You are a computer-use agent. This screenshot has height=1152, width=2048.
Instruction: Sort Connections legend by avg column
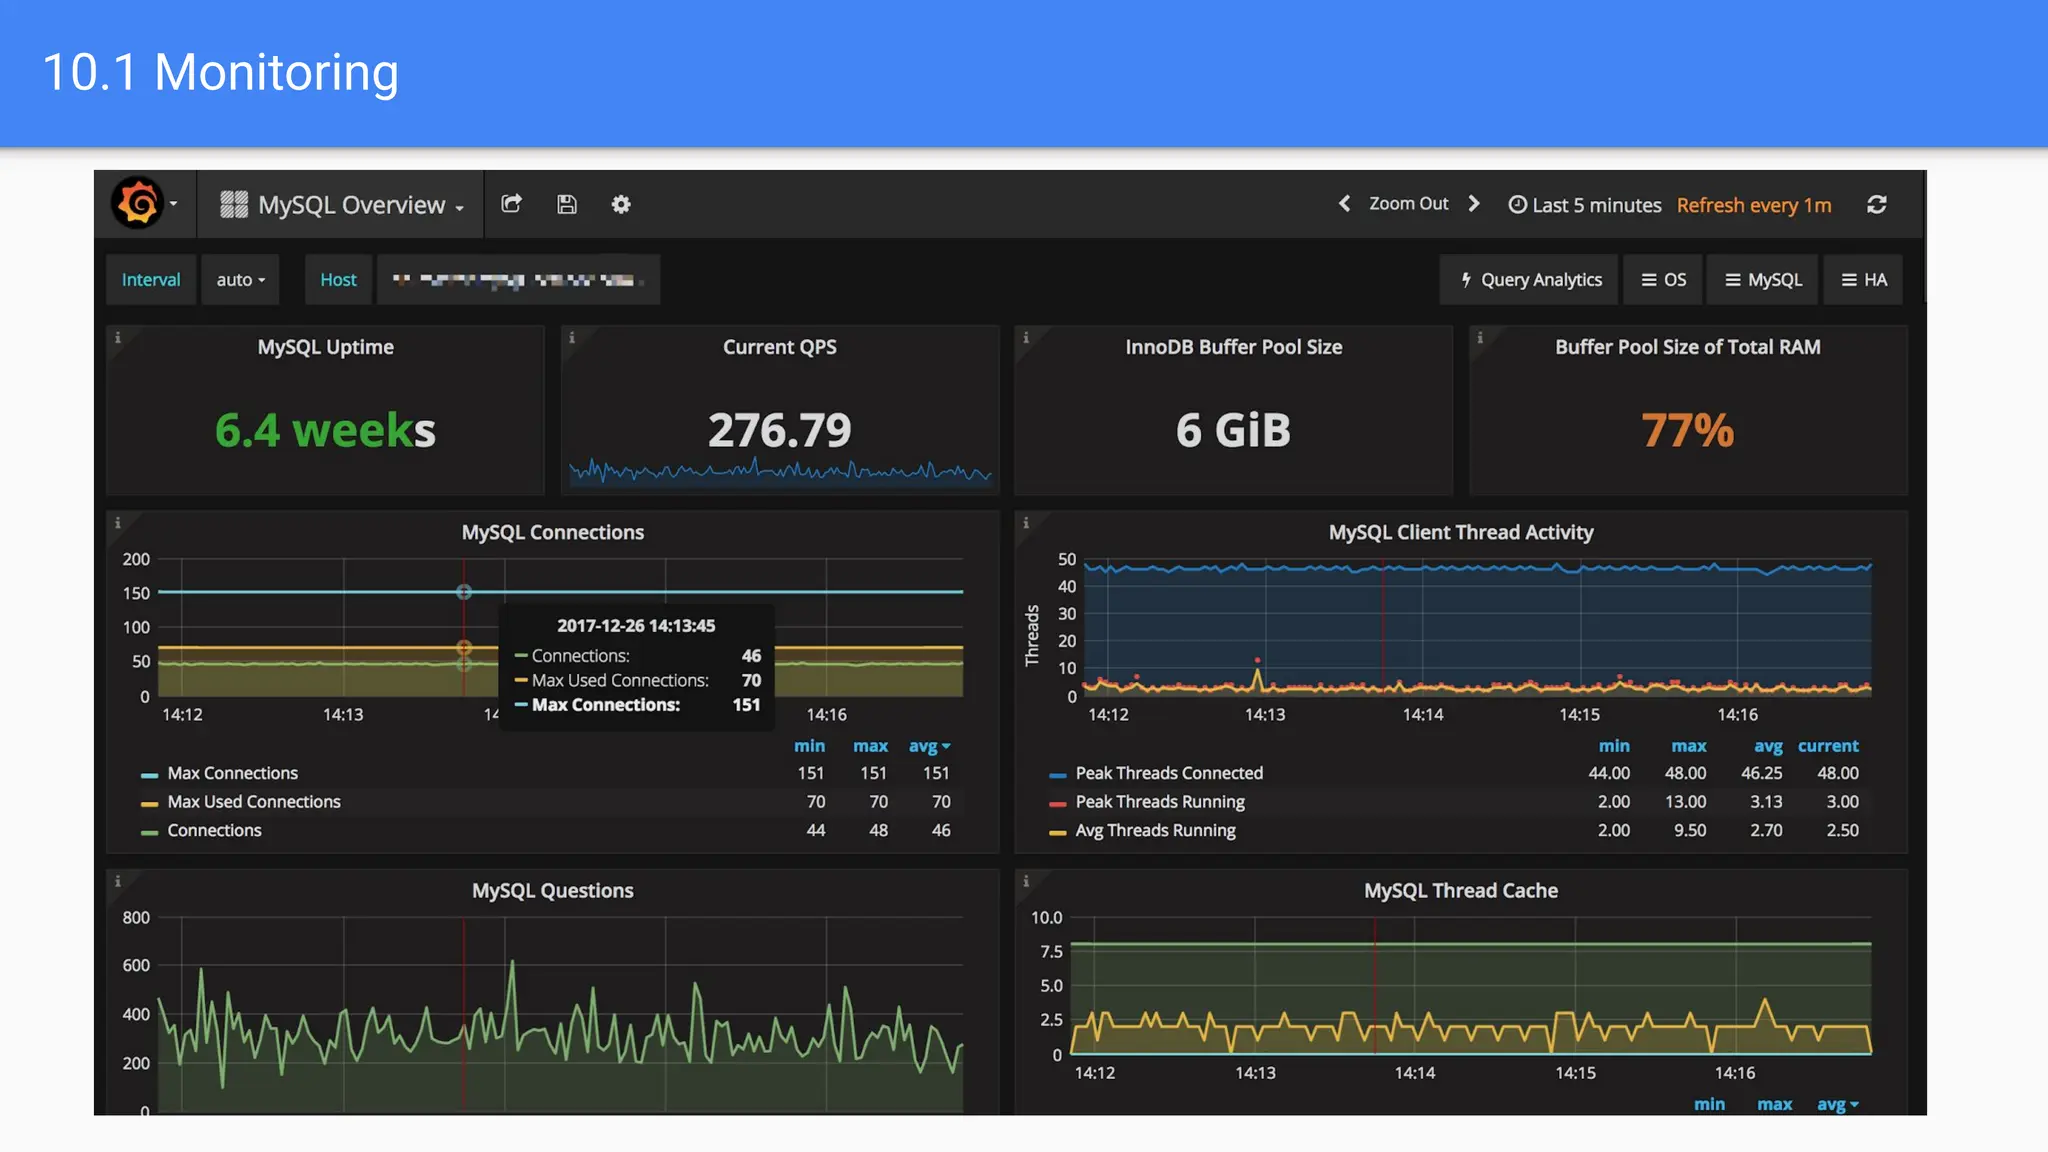coord(929,746)
